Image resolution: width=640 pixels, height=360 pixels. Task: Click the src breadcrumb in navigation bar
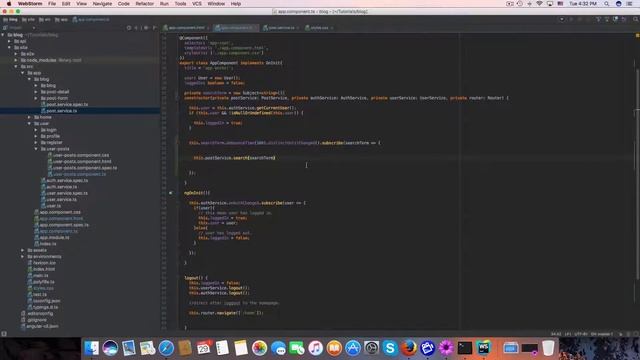click(x=45, y=19)
